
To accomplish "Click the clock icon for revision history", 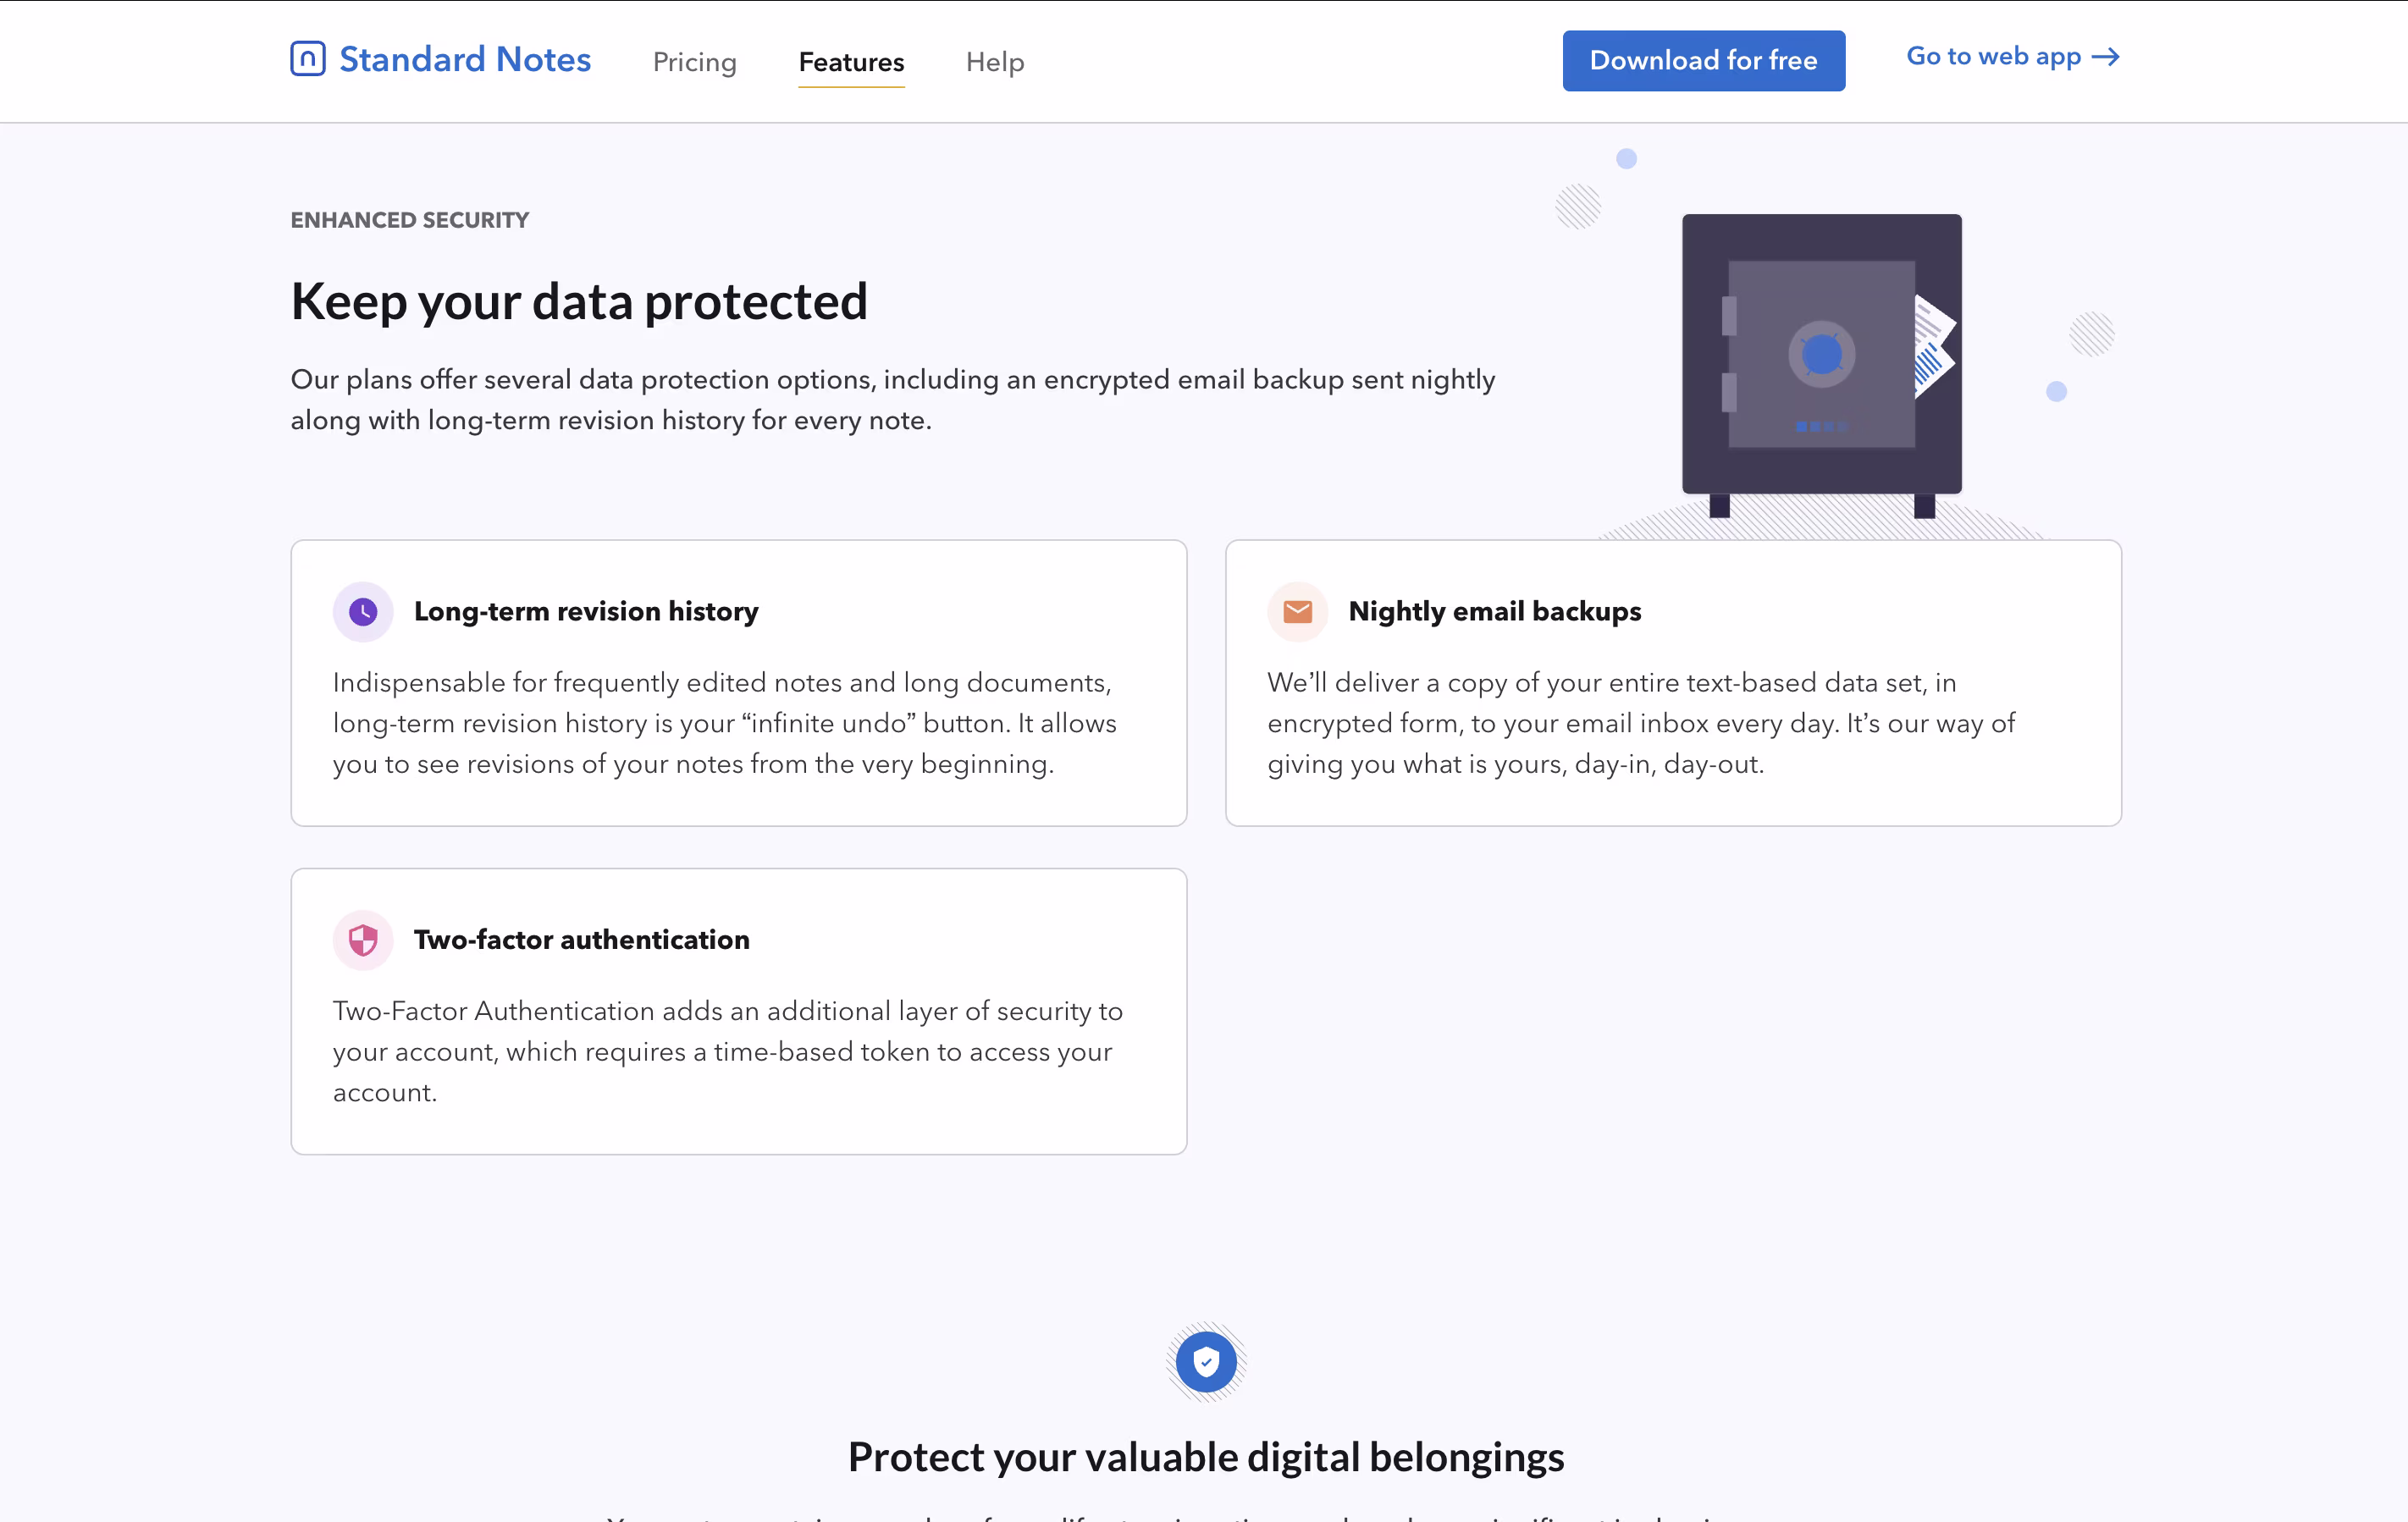I will (363, 611).
